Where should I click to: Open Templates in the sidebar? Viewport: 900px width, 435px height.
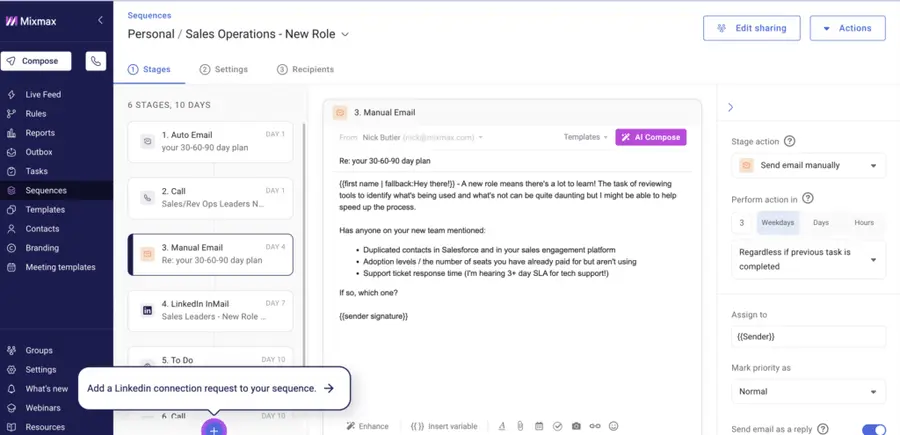pos(45,209)
